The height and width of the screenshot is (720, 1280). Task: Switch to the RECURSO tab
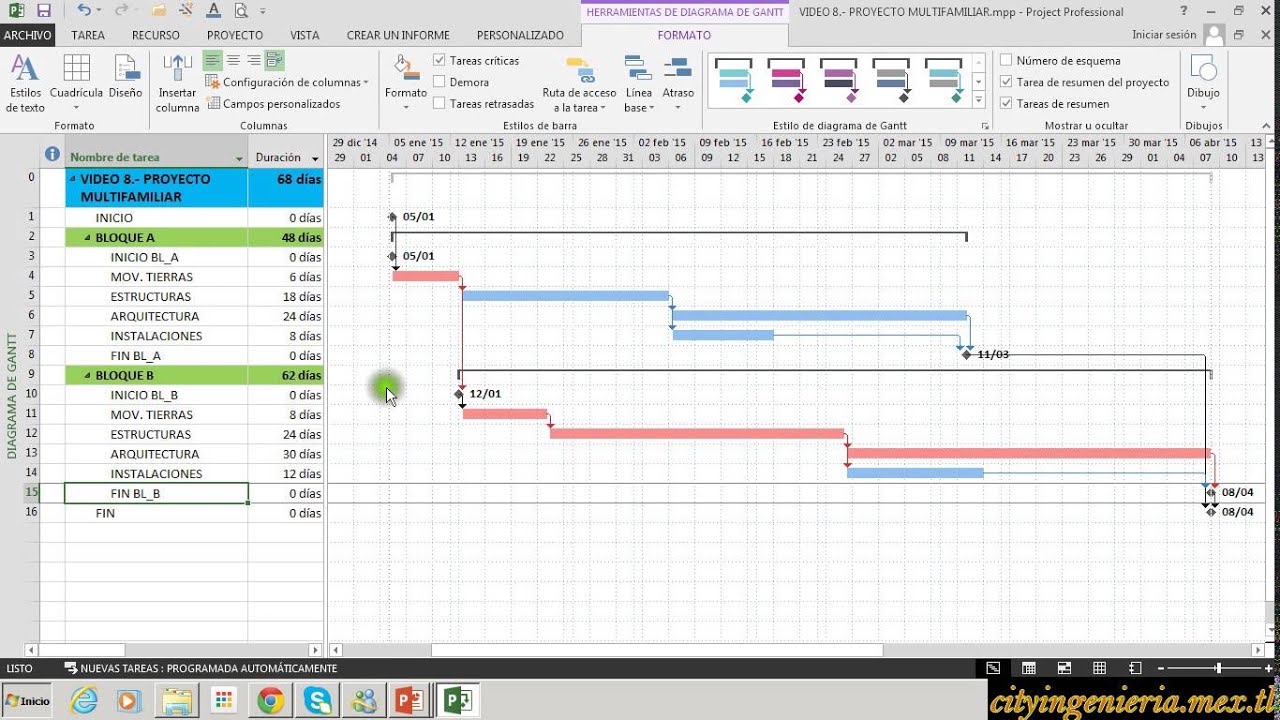coord(156,35)
